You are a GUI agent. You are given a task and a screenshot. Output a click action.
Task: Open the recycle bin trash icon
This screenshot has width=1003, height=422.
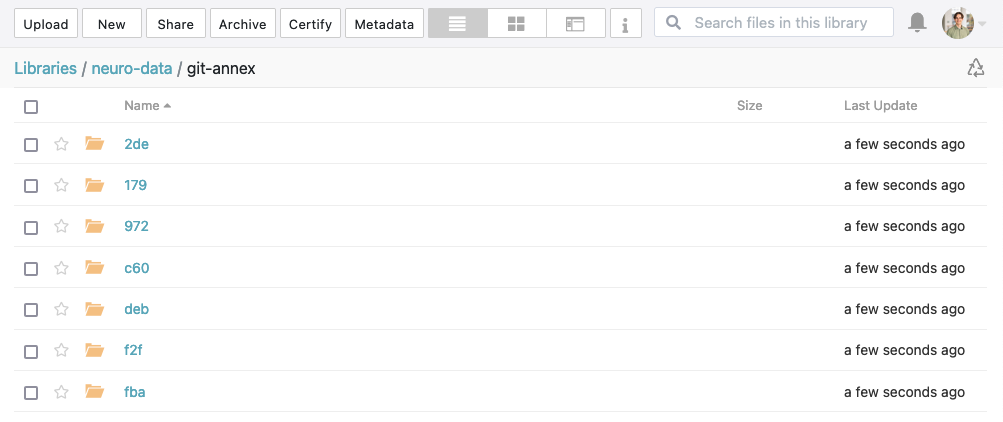point(975,68)
